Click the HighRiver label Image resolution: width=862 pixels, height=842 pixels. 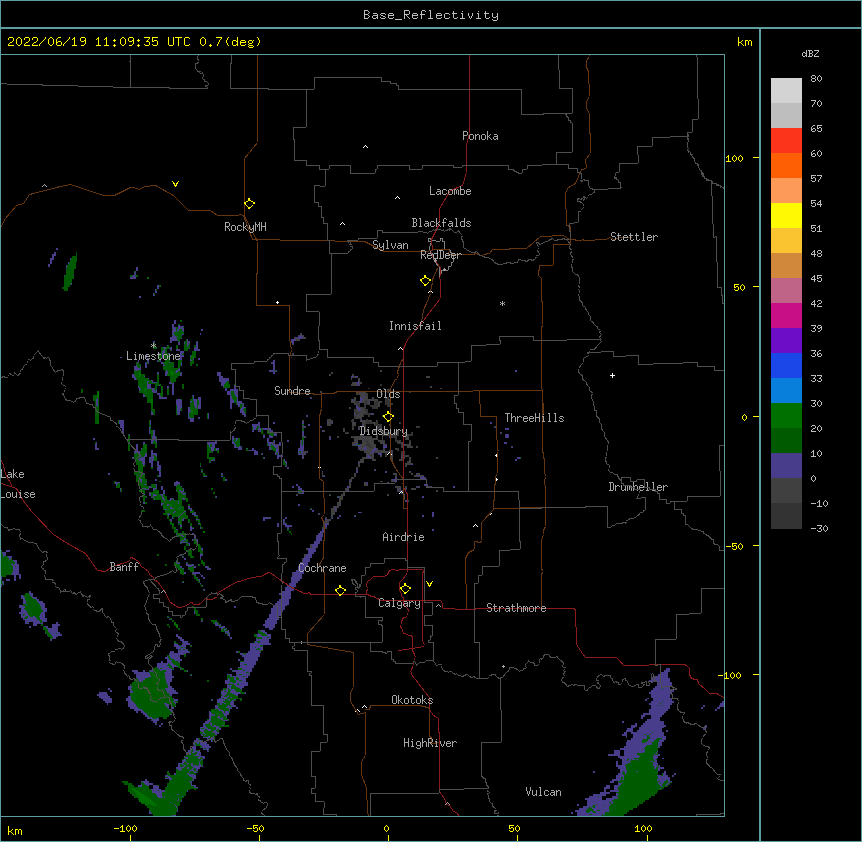click(x=430, y=743)
